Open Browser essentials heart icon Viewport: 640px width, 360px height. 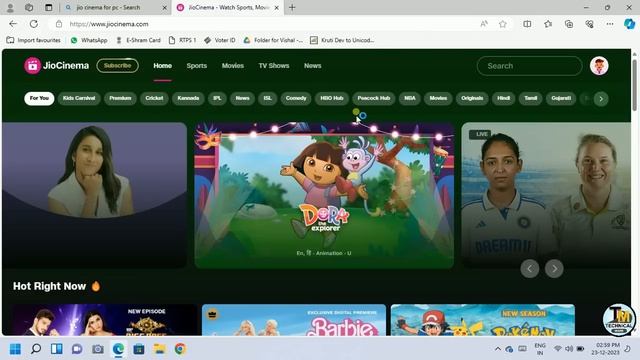(x=589, y=24)
